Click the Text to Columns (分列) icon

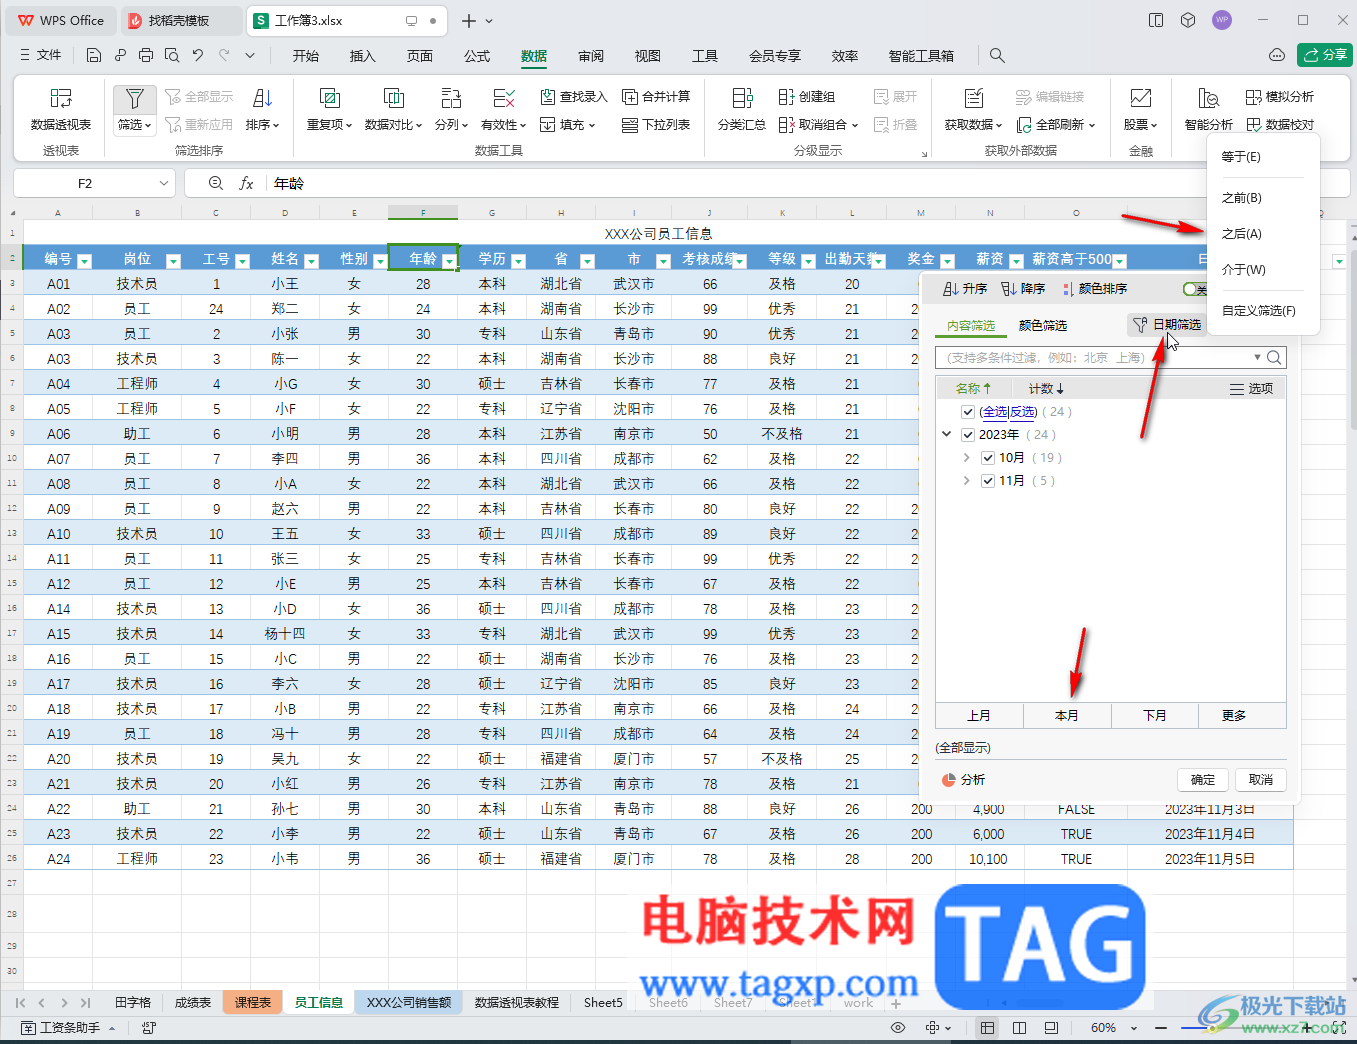pyautogui.click(x=451, y=98)
